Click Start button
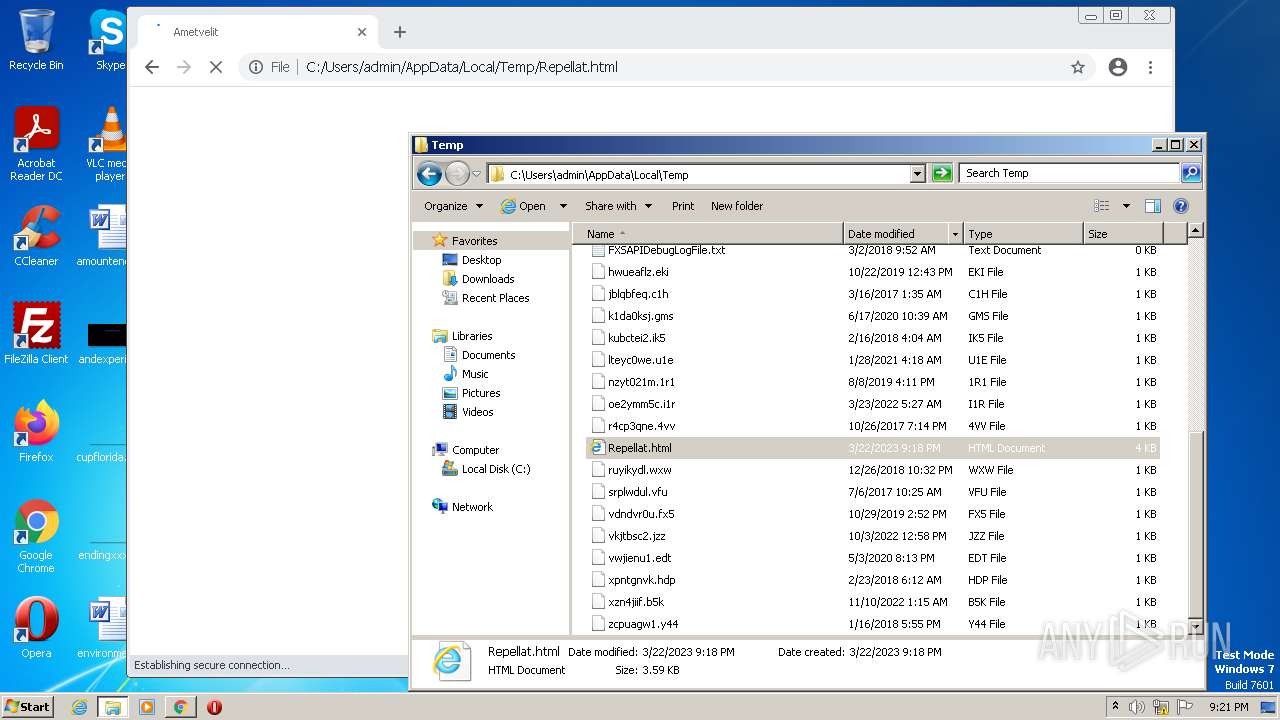The height and width of the screenshot is (720, 1280). click(x=28, y=706)
